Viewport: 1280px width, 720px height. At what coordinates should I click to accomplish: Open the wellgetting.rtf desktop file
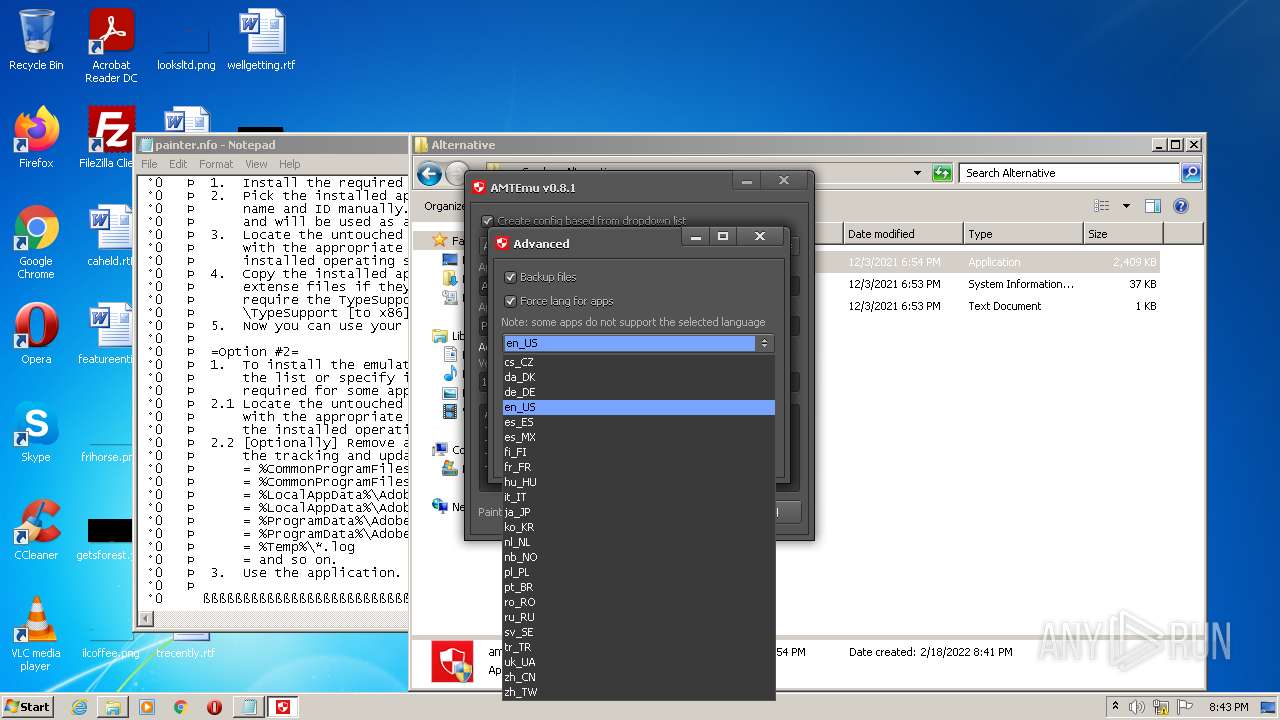(261, 40)
